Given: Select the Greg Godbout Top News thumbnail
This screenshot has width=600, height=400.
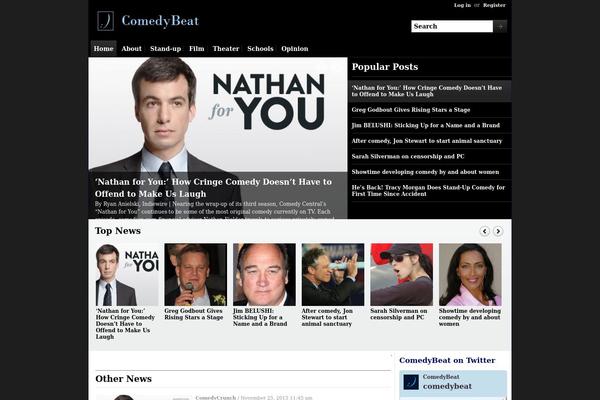Looking at the screenshot, I should click(196, 274).
